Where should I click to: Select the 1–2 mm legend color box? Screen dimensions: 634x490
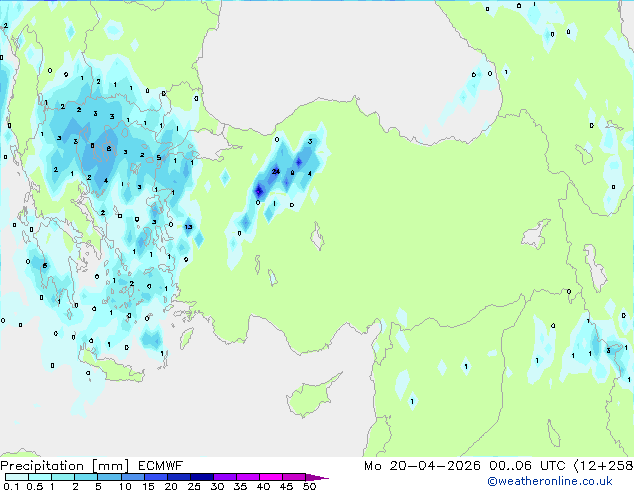63,477
